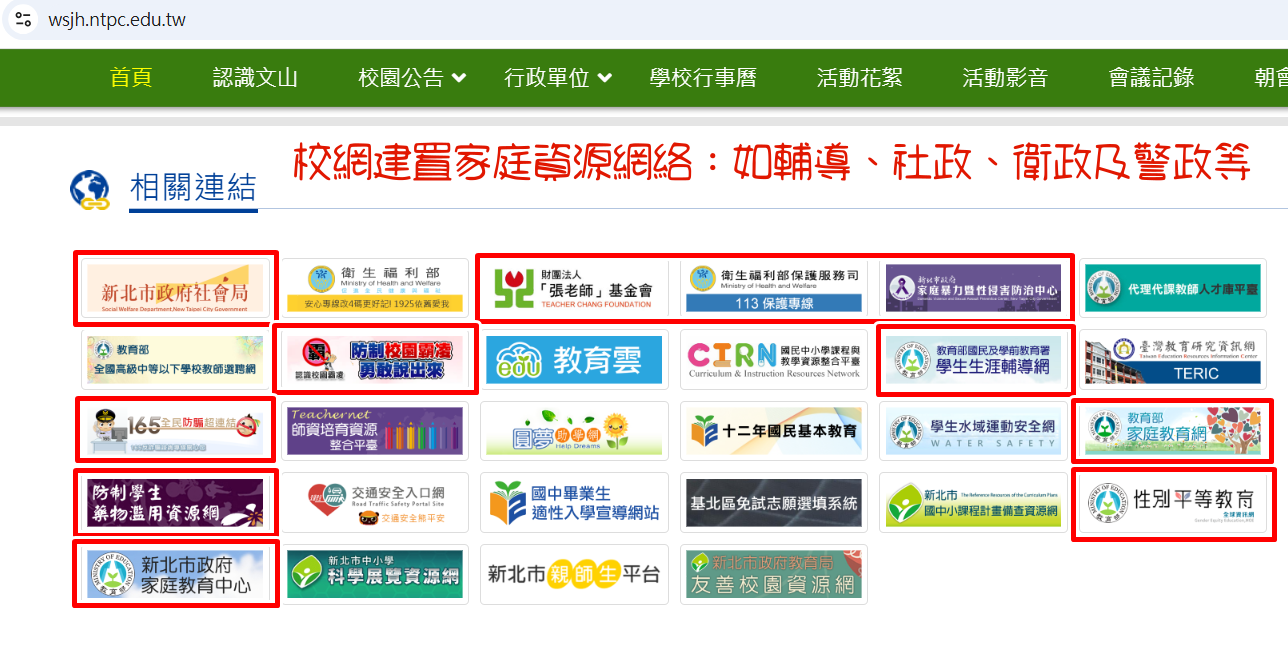This screenshot has width=1288, height=649.
Task: Expand the 行政單位 dropdown menu
Action: [558, 78]
